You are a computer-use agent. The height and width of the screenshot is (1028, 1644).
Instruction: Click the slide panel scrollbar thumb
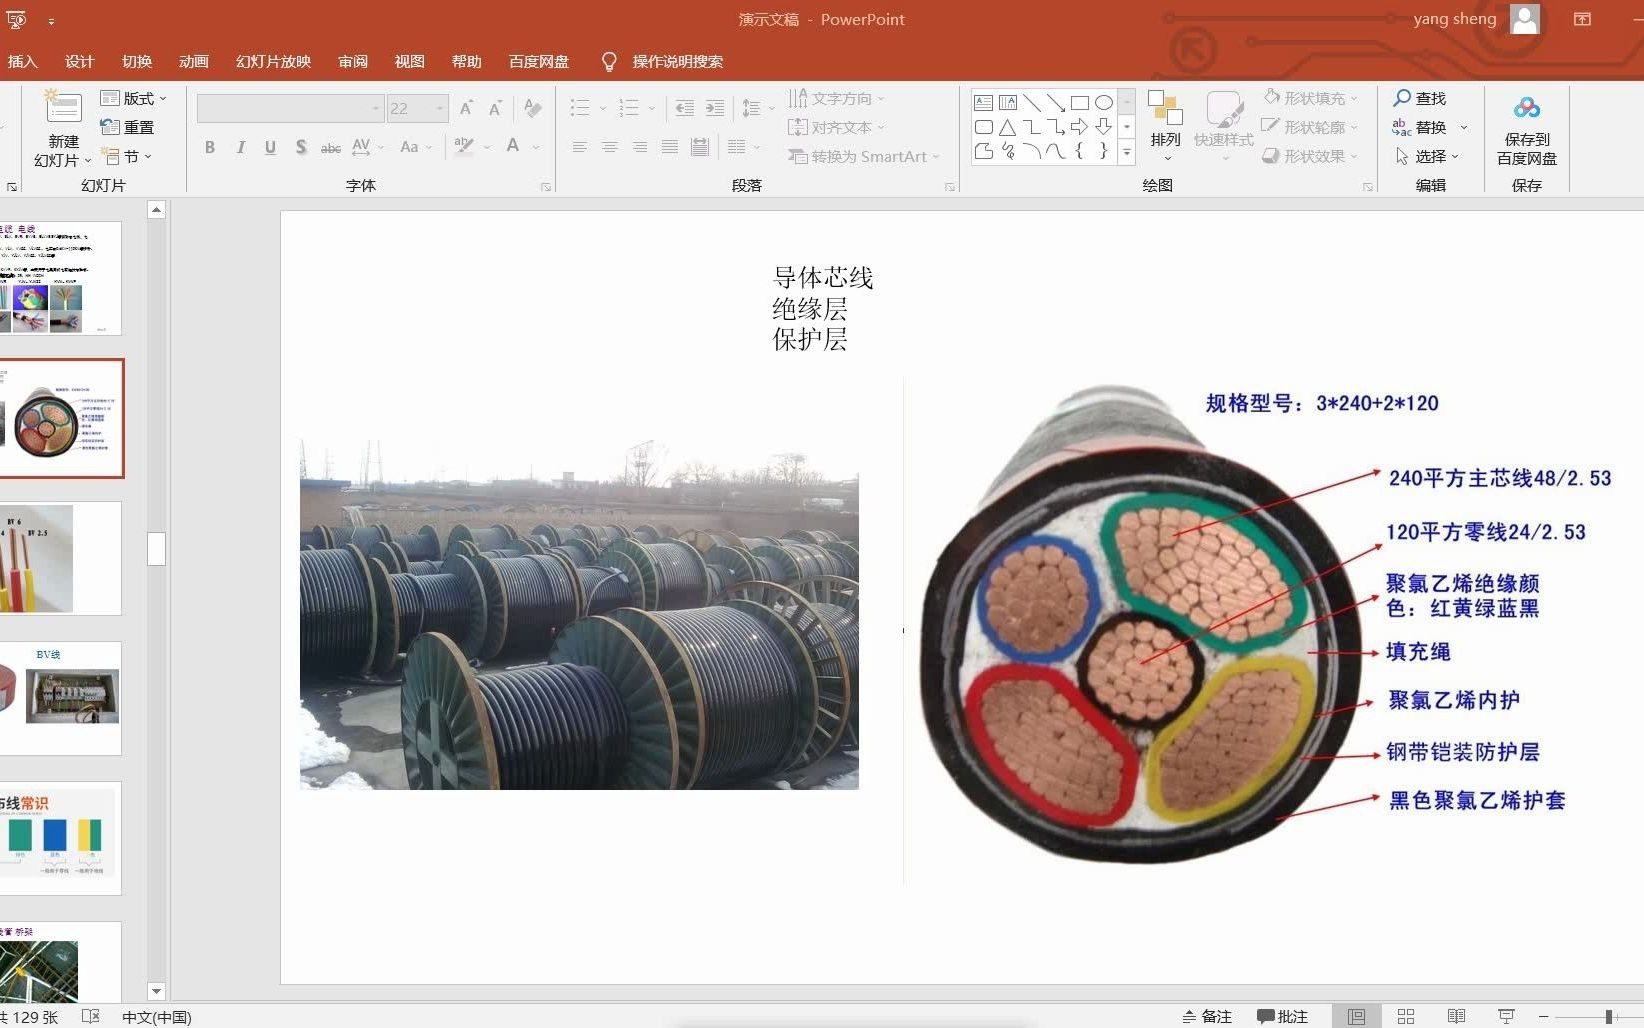(156, 549)
